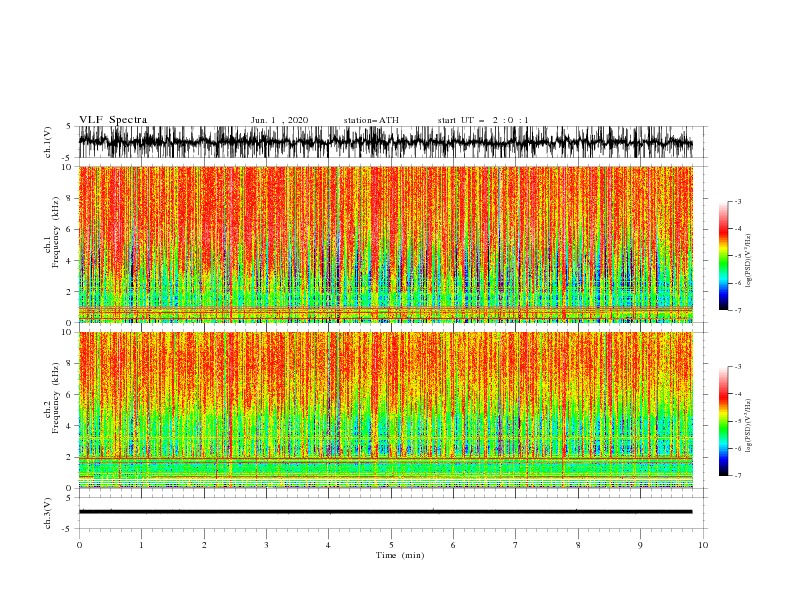Click the ch.2 spectrogram plot
The width and height of the screenshot is (792, 612).
(386, 410)
